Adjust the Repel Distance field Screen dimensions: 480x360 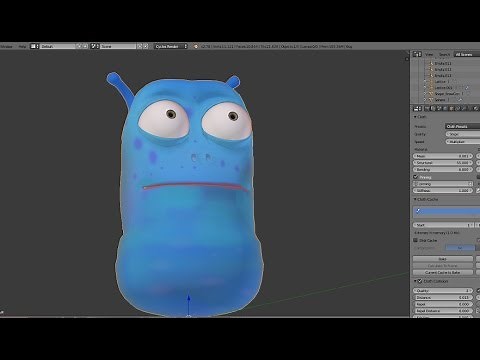[x=443, y=311]
